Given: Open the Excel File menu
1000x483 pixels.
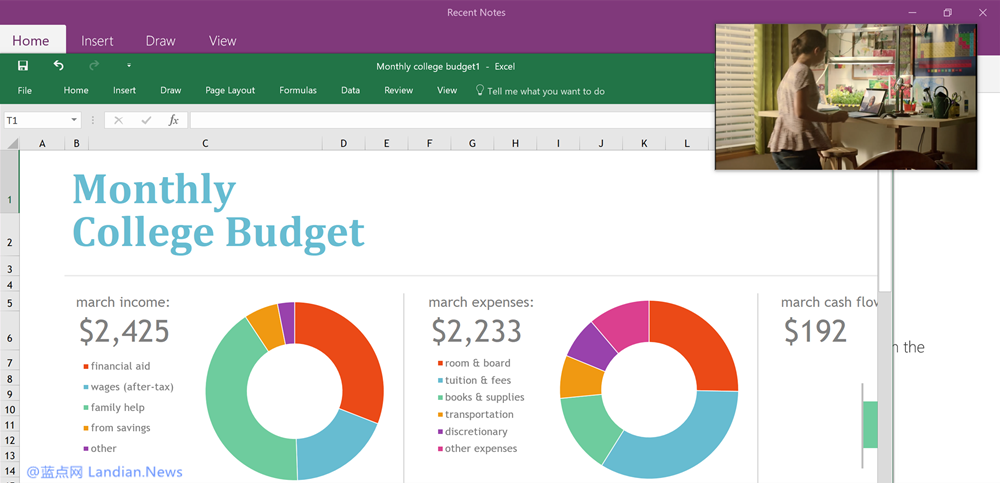Looking at the screenshot, I should coord(25,90).
